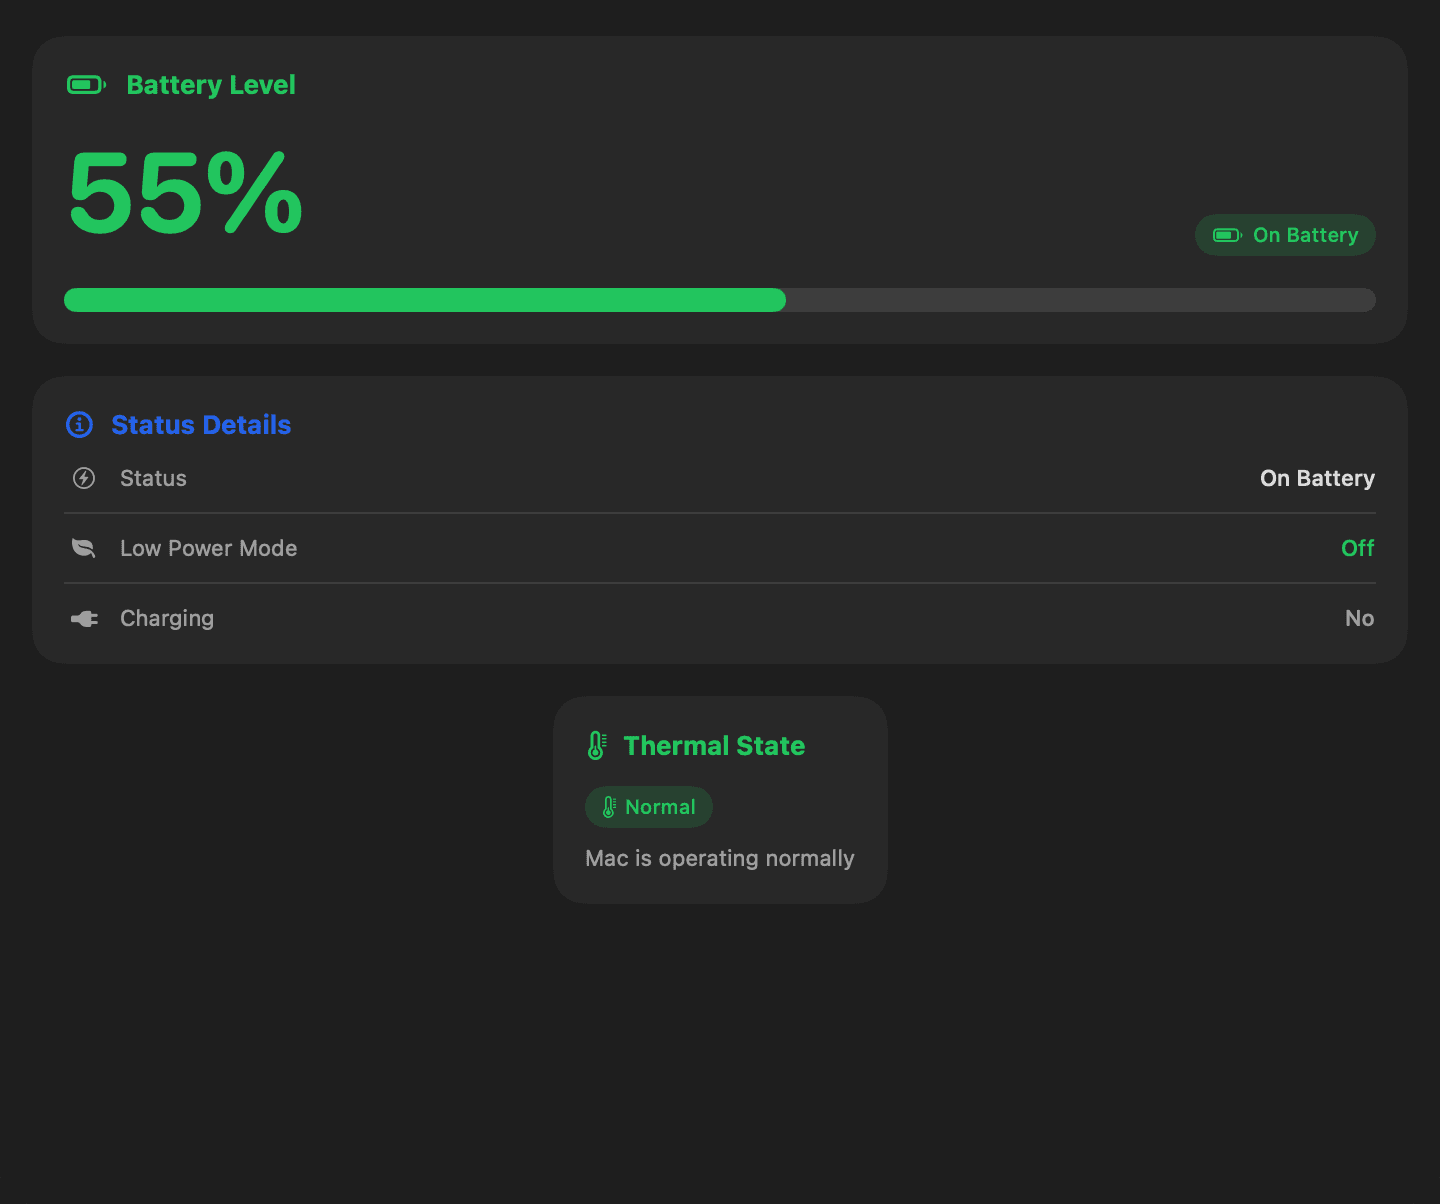Click the thermometer icon inside Normal badge

pos(608,807)
